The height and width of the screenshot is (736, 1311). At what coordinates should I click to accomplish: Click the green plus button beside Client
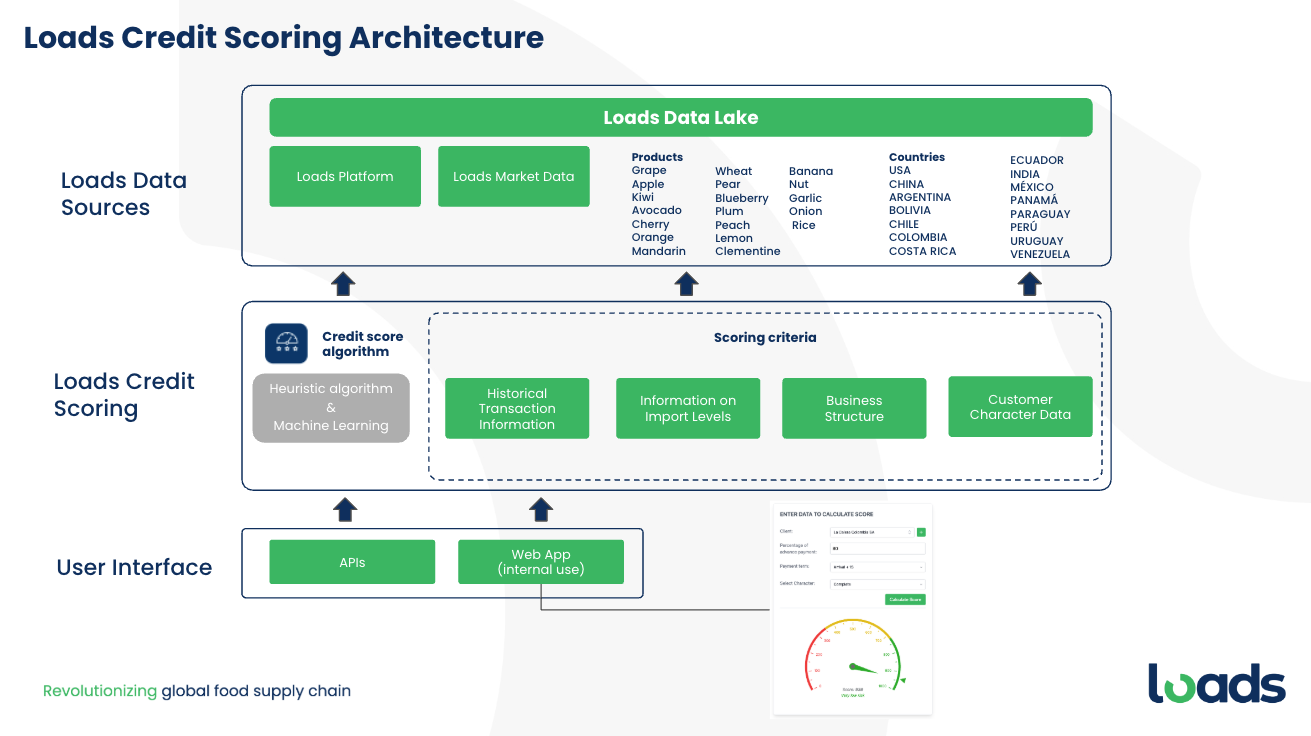(x=921, y=532)
